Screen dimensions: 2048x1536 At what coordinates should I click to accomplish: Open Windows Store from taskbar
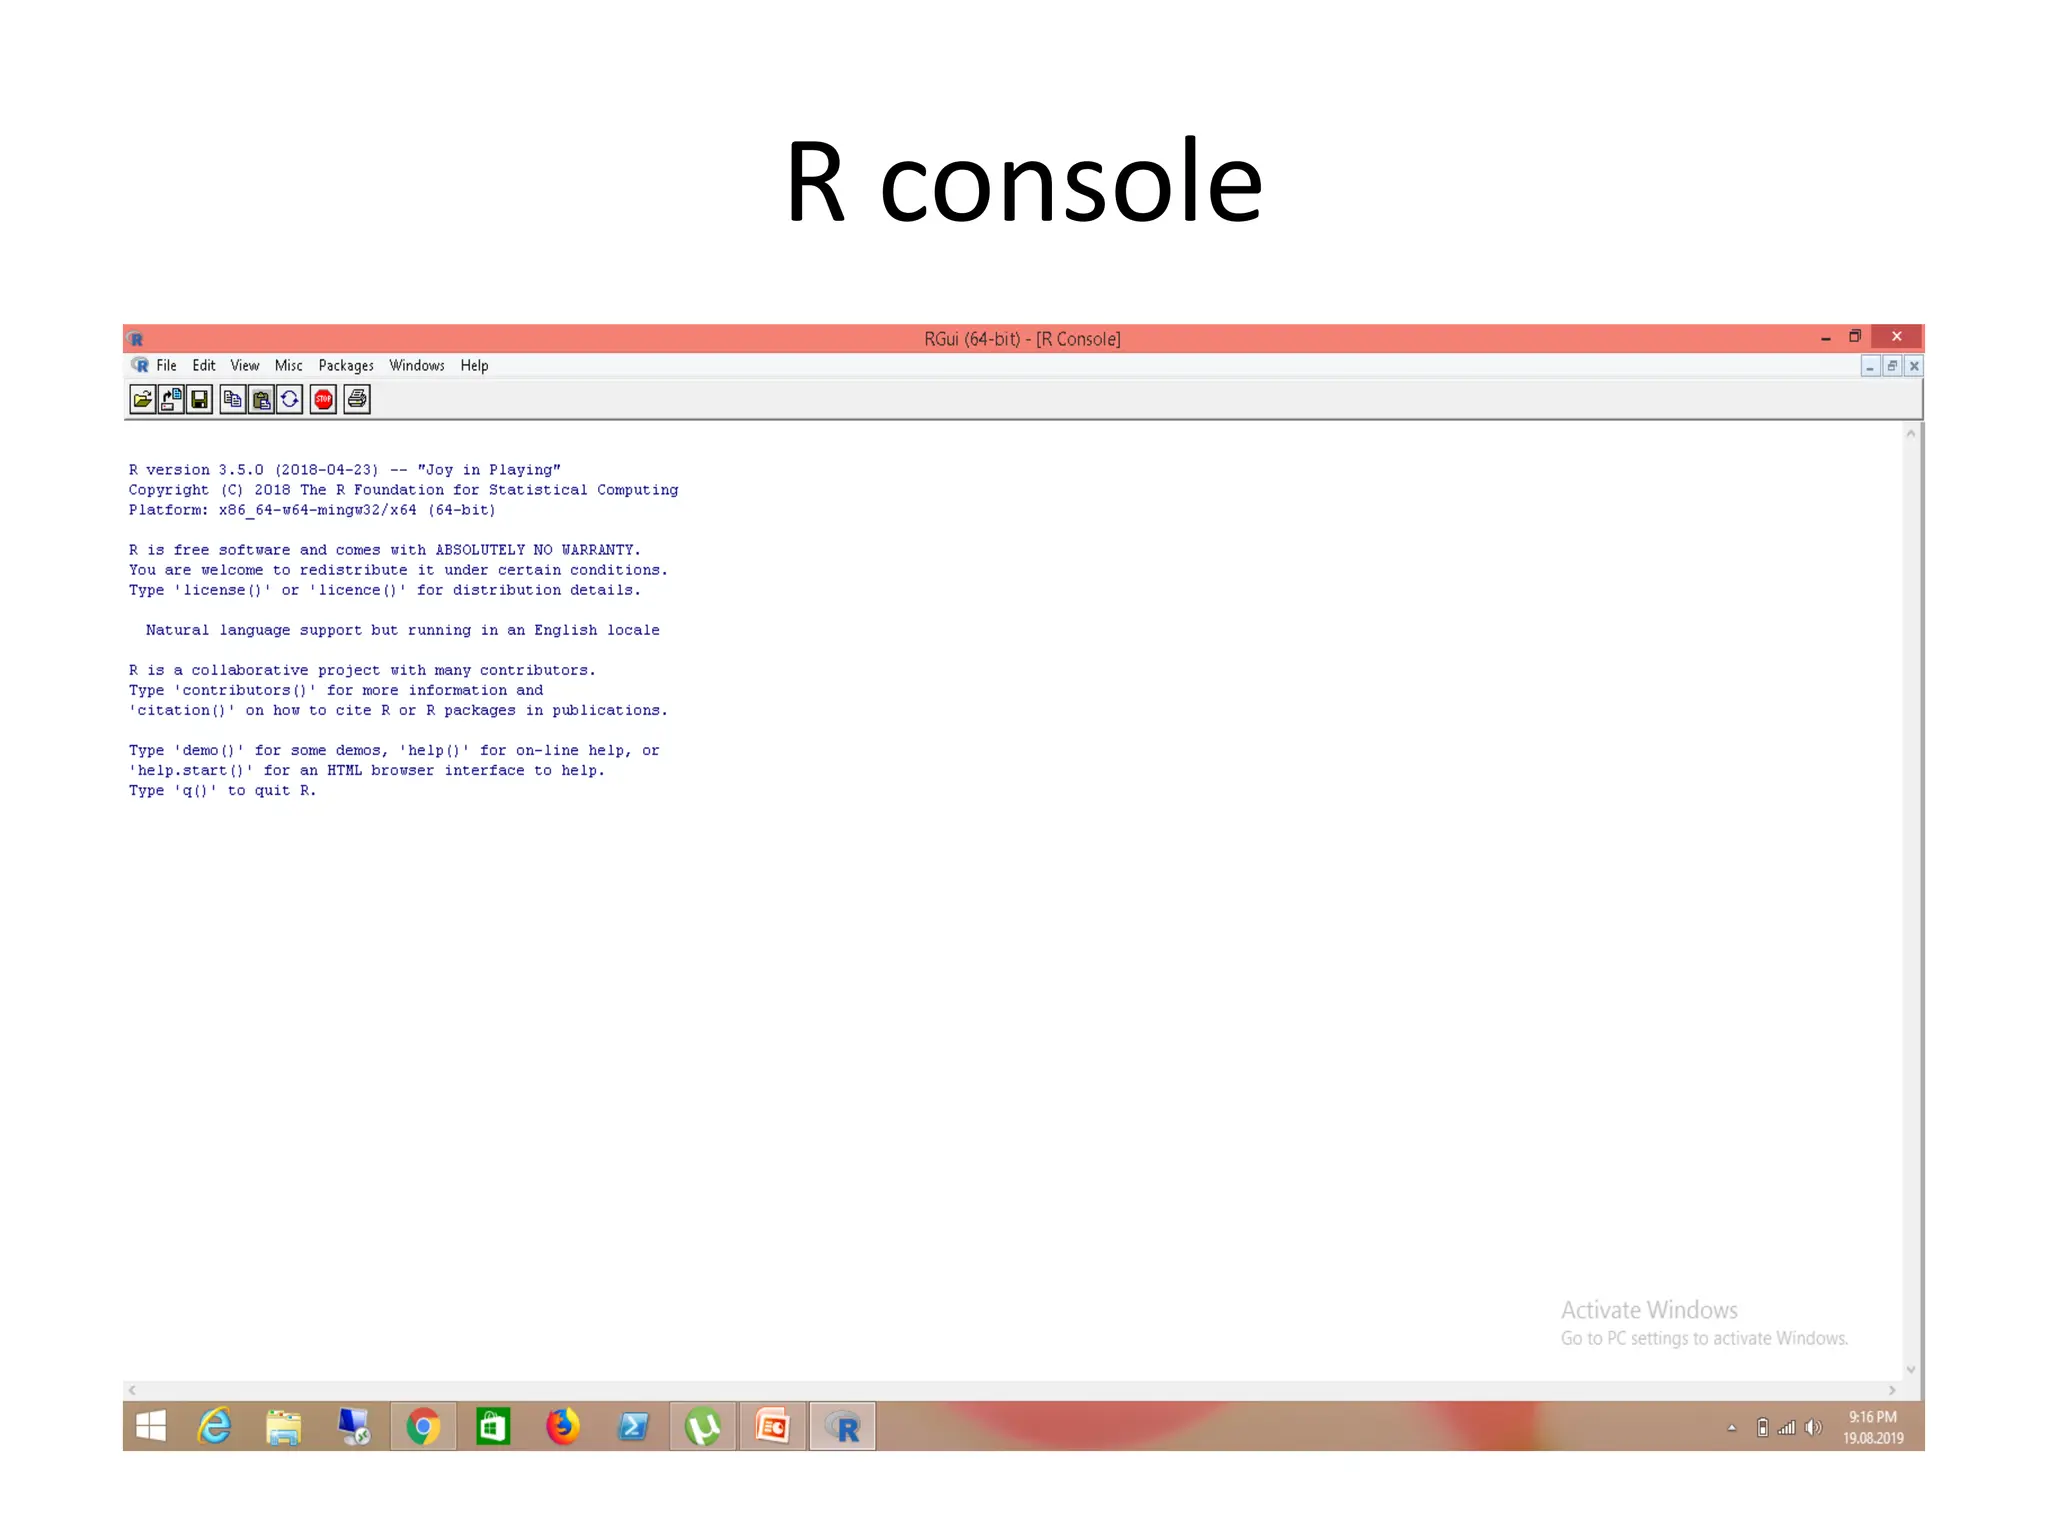tap(493, 1427)
